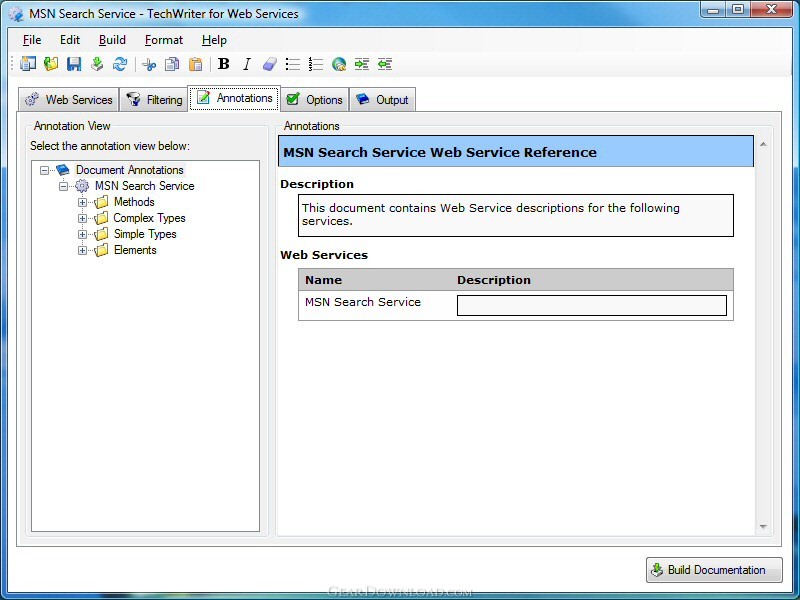Screen dimensions: 800x600
Task: Apply numbered list formatting
Action: [316, 64]
